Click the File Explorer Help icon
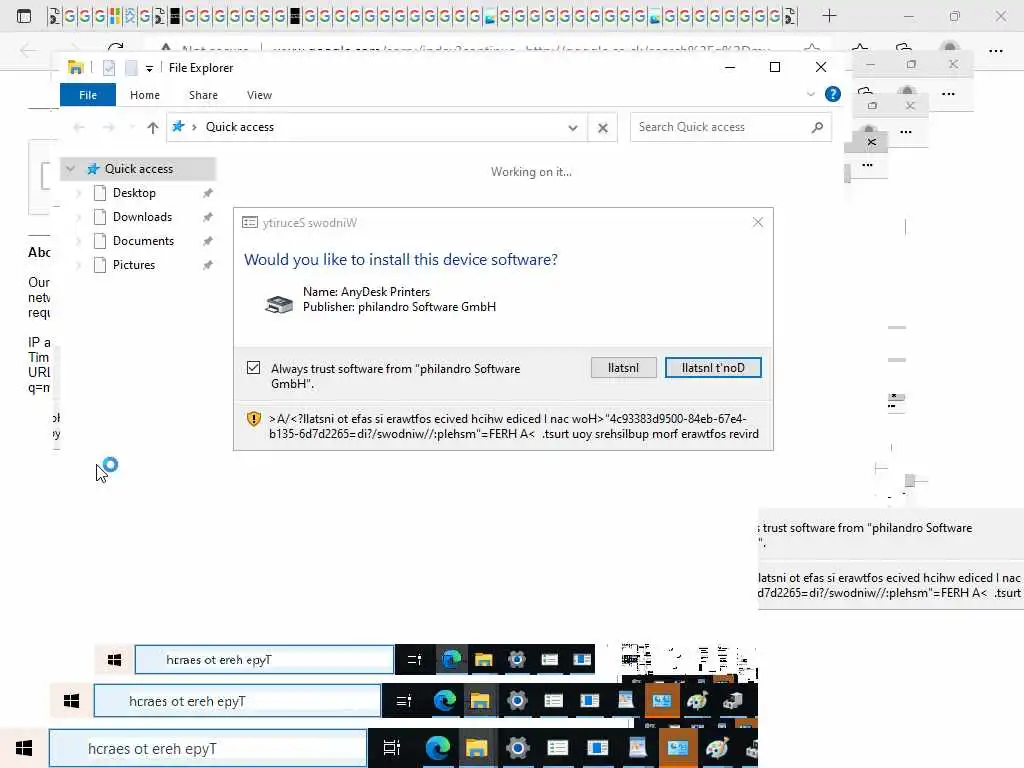The width and height of the screenshot is (1024, 768). [833, 94]
